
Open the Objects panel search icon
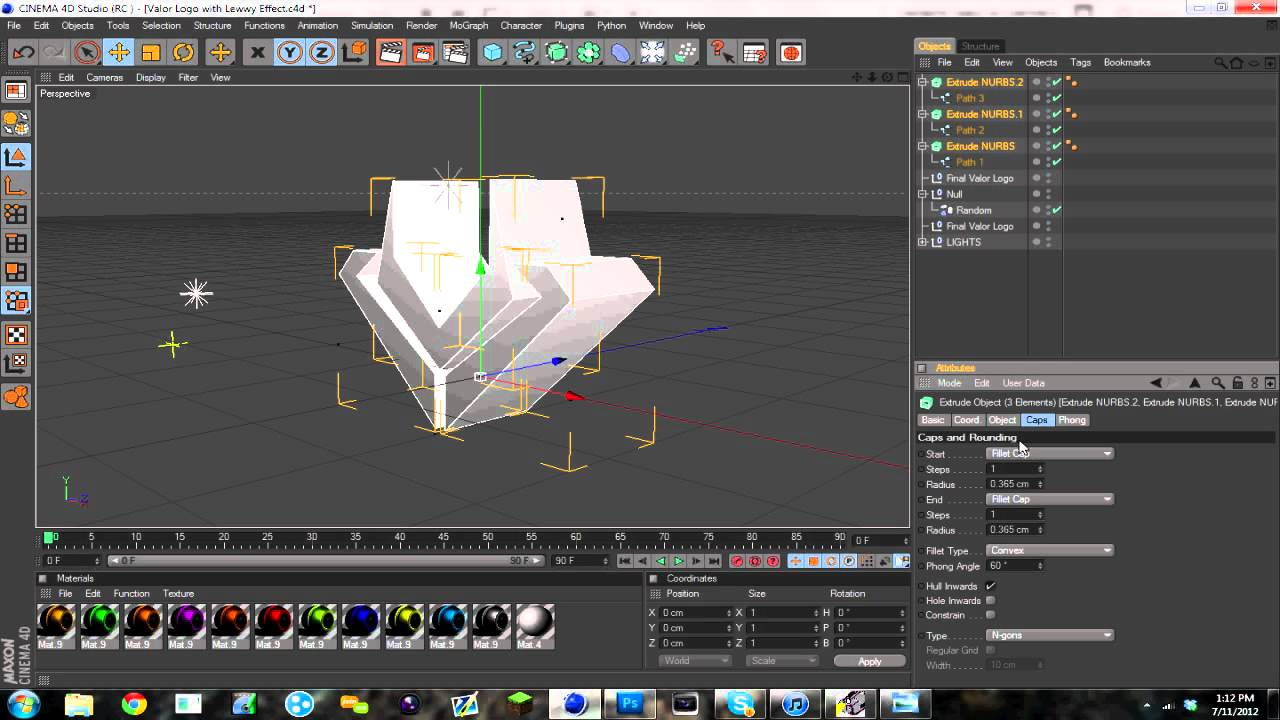(x=1221, y=62)
